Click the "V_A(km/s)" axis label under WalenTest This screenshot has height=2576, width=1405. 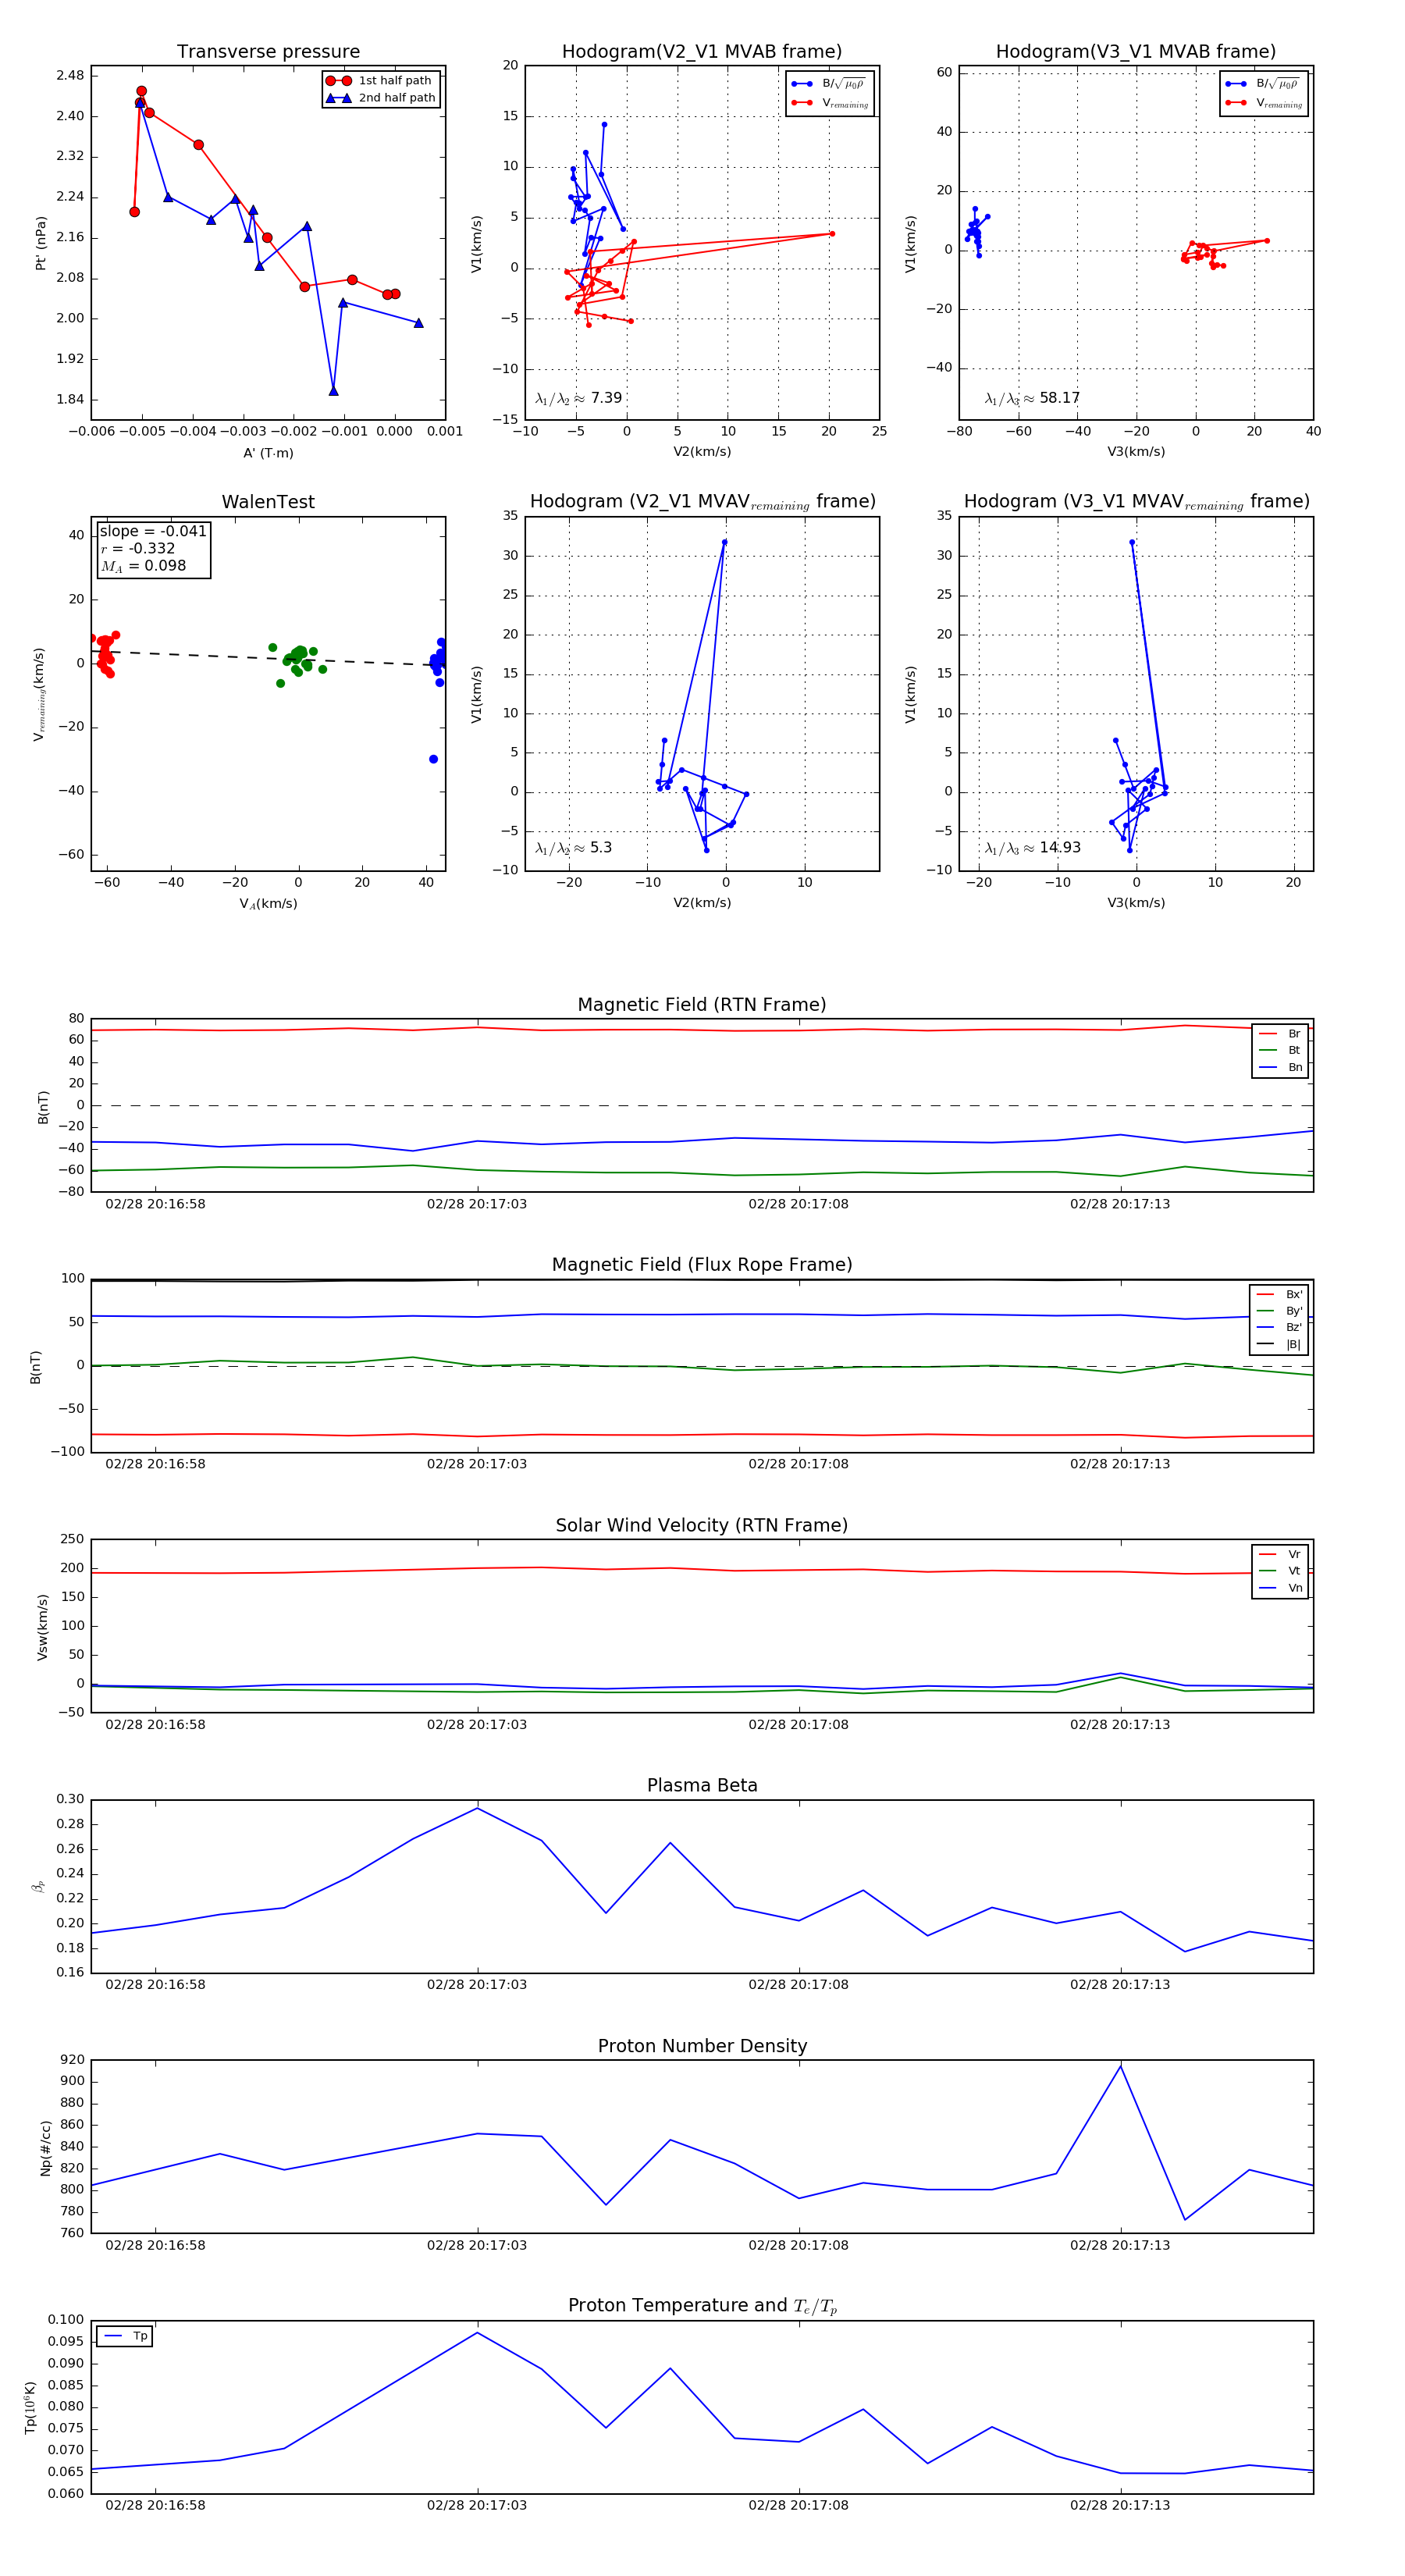click(268, 904)
